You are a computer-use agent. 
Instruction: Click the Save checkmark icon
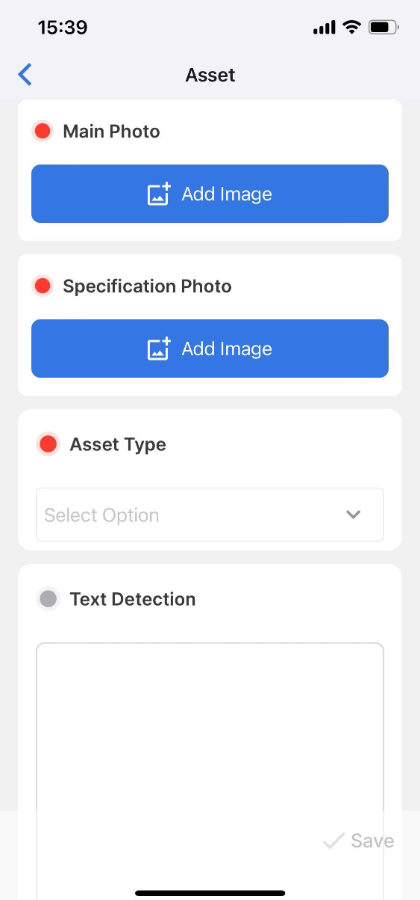[x=333, y=841]
